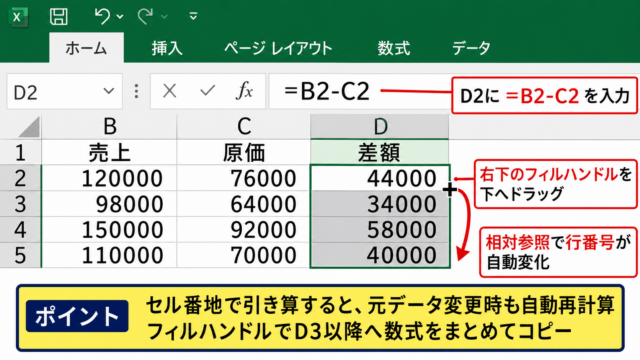Select row 3 header

point(20,204)
